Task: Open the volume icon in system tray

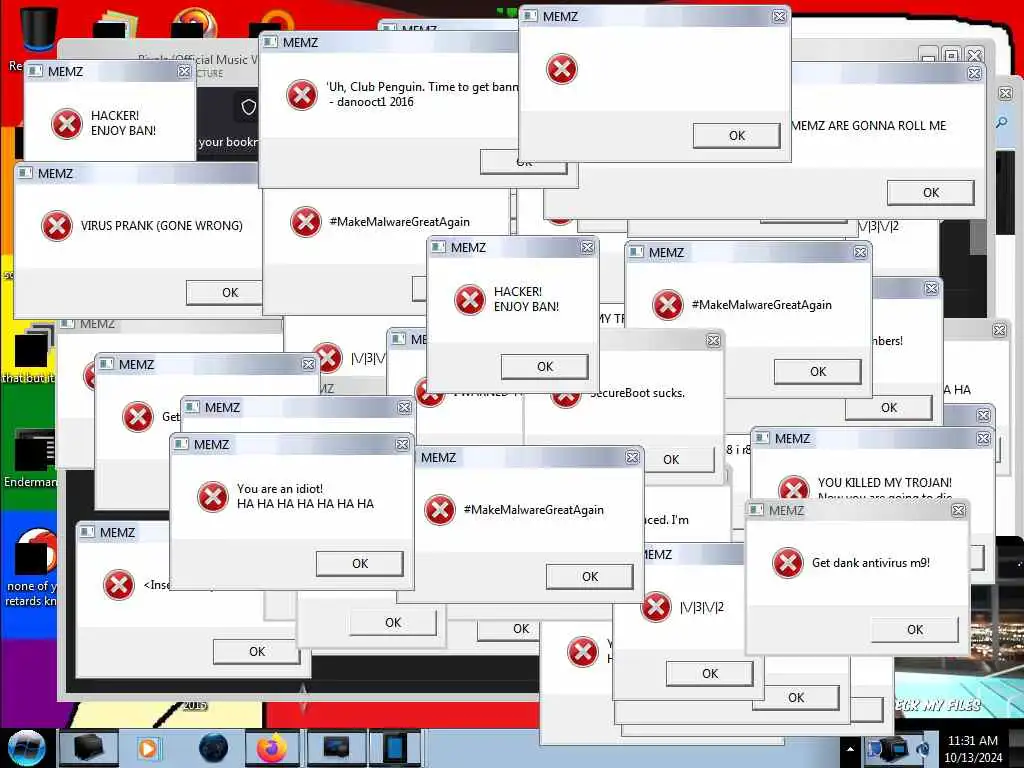Action: coord(923,748)
